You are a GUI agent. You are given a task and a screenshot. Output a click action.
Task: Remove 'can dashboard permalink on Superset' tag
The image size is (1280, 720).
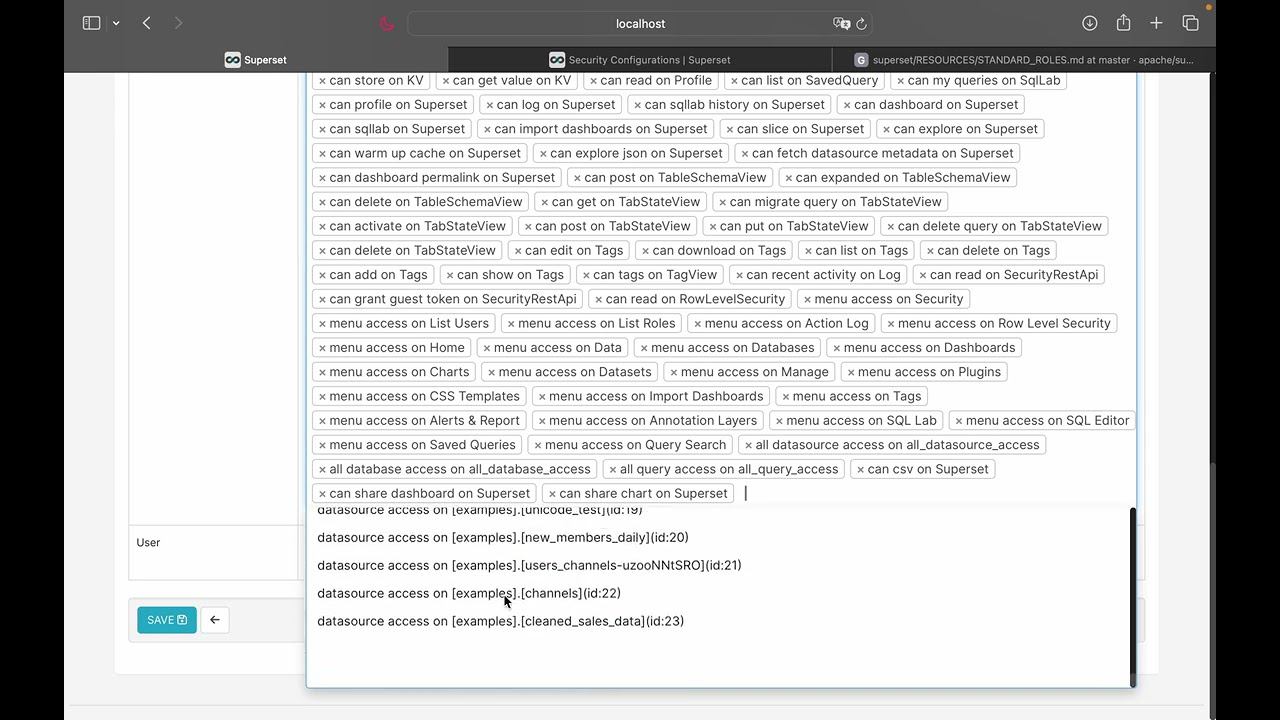322,178
